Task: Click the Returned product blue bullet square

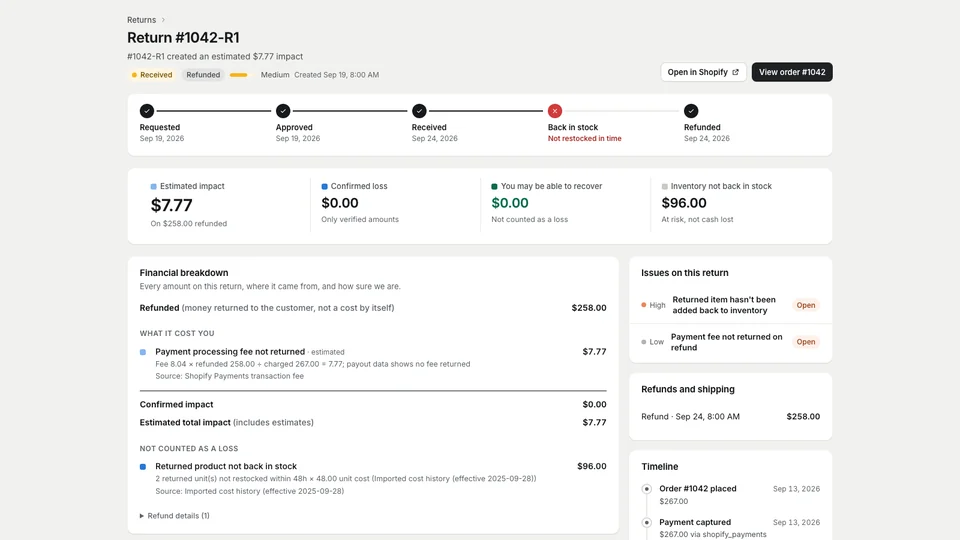Action: (x=143, y=467)
